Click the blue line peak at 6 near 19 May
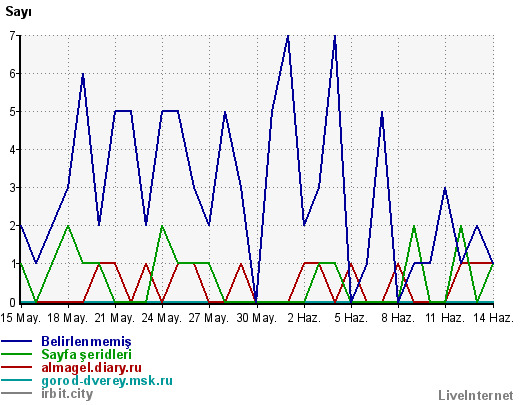520x405 pixels. (83, 74)
